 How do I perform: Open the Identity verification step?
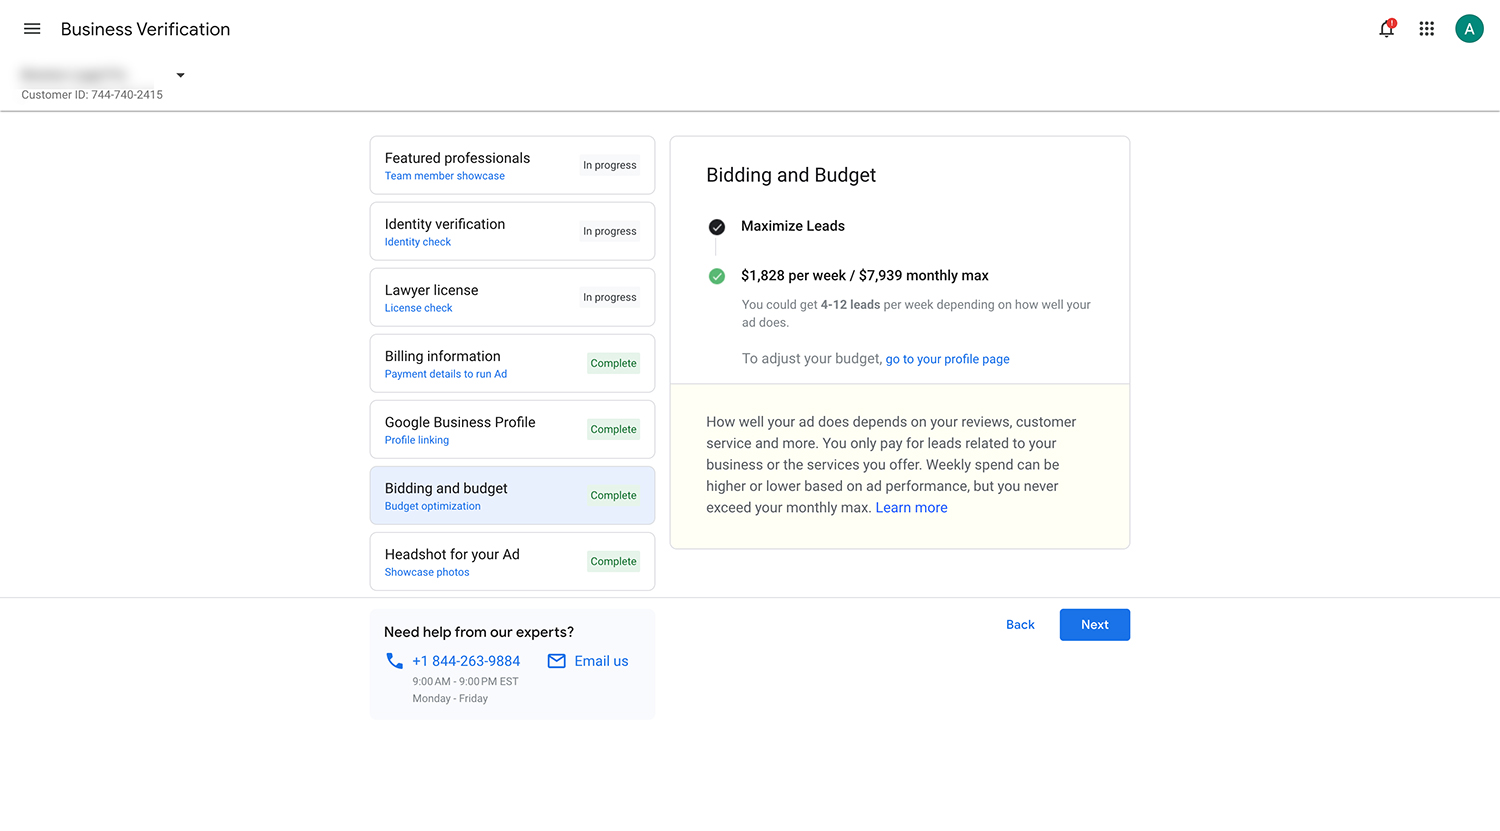[x=512, y=232]
